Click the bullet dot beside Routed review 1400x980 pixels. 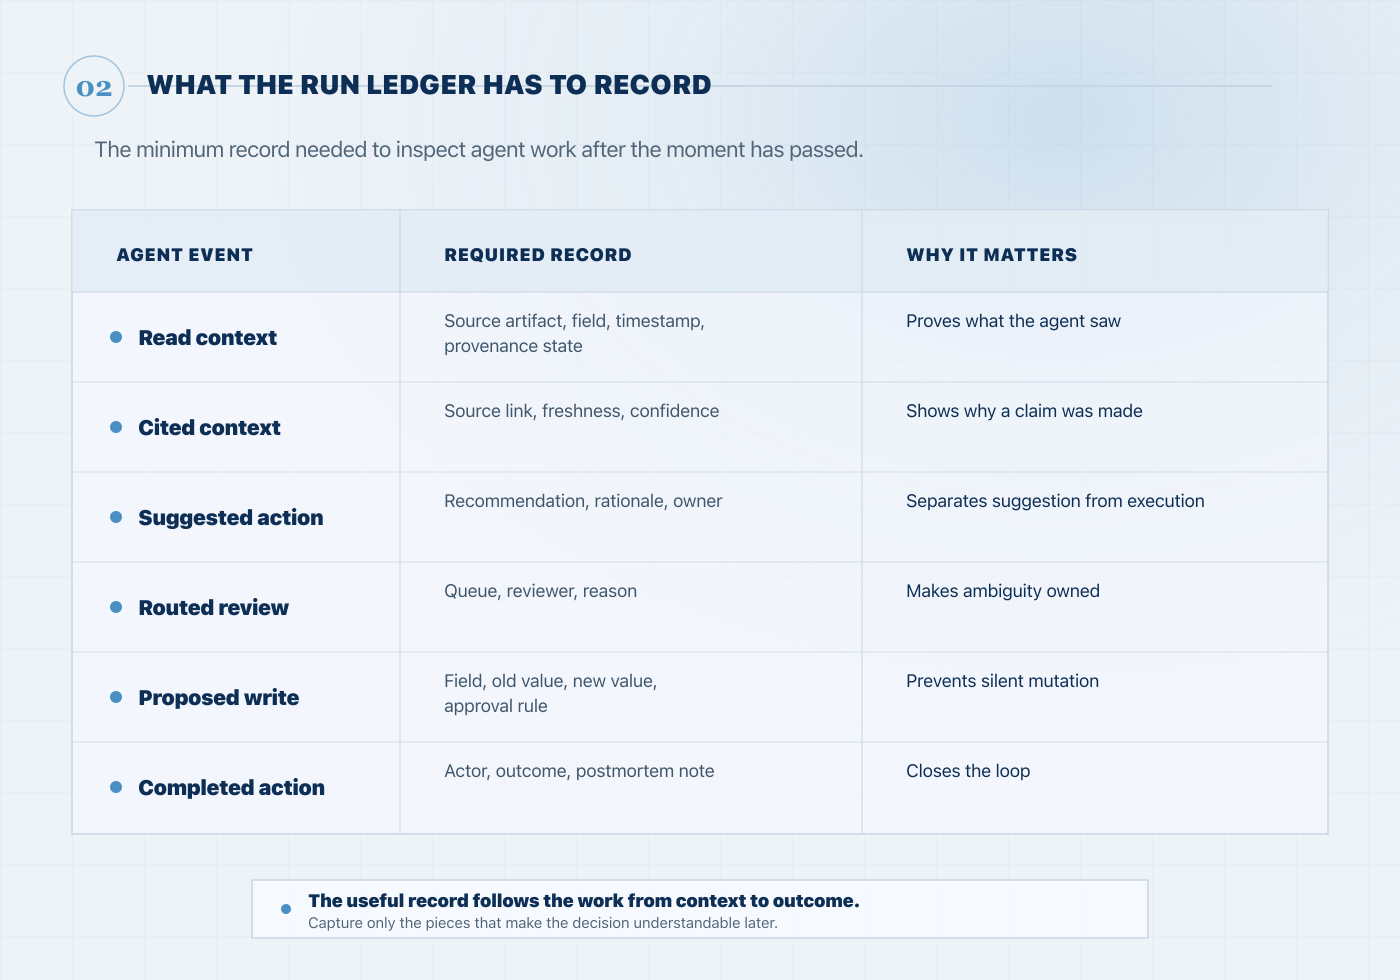tap(116, 607)
